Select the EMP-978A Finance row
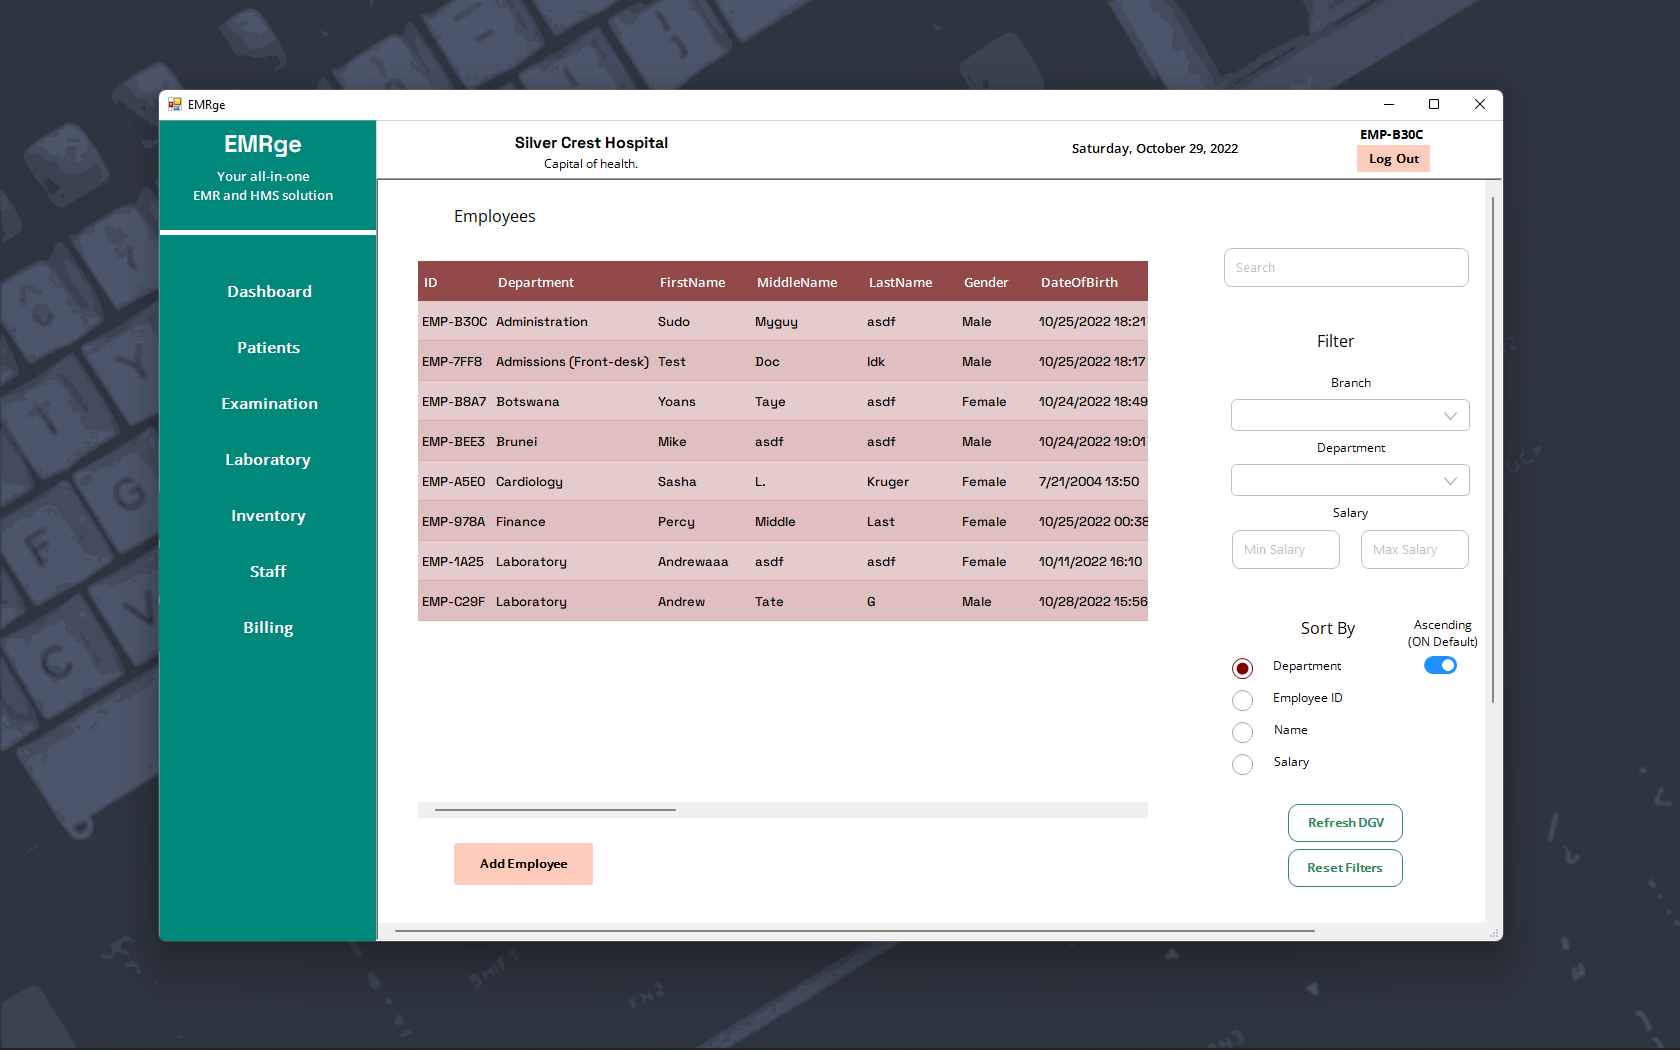The width and height of the screenshot is (1680, 1050). [783, 521]
